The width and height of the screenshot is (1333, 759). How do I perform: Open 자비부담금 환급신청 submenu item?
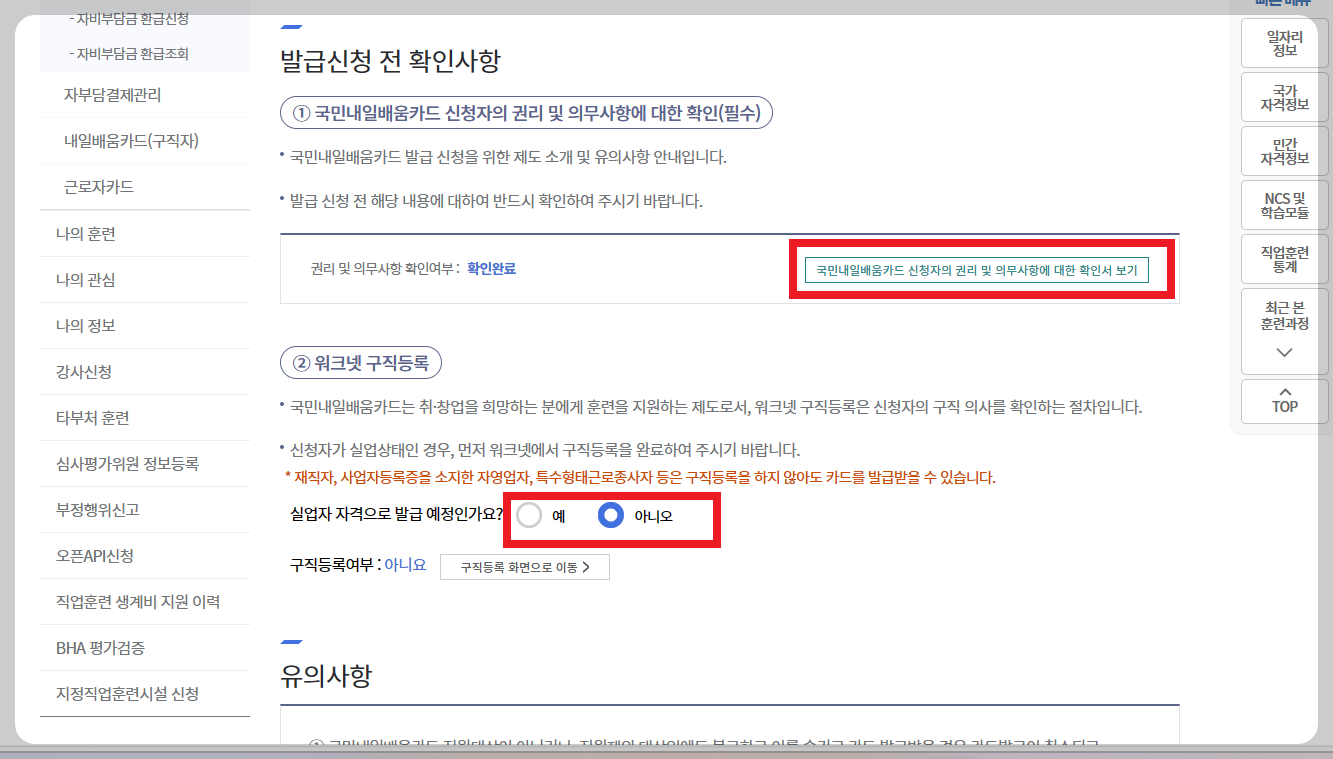coord(129,19)
